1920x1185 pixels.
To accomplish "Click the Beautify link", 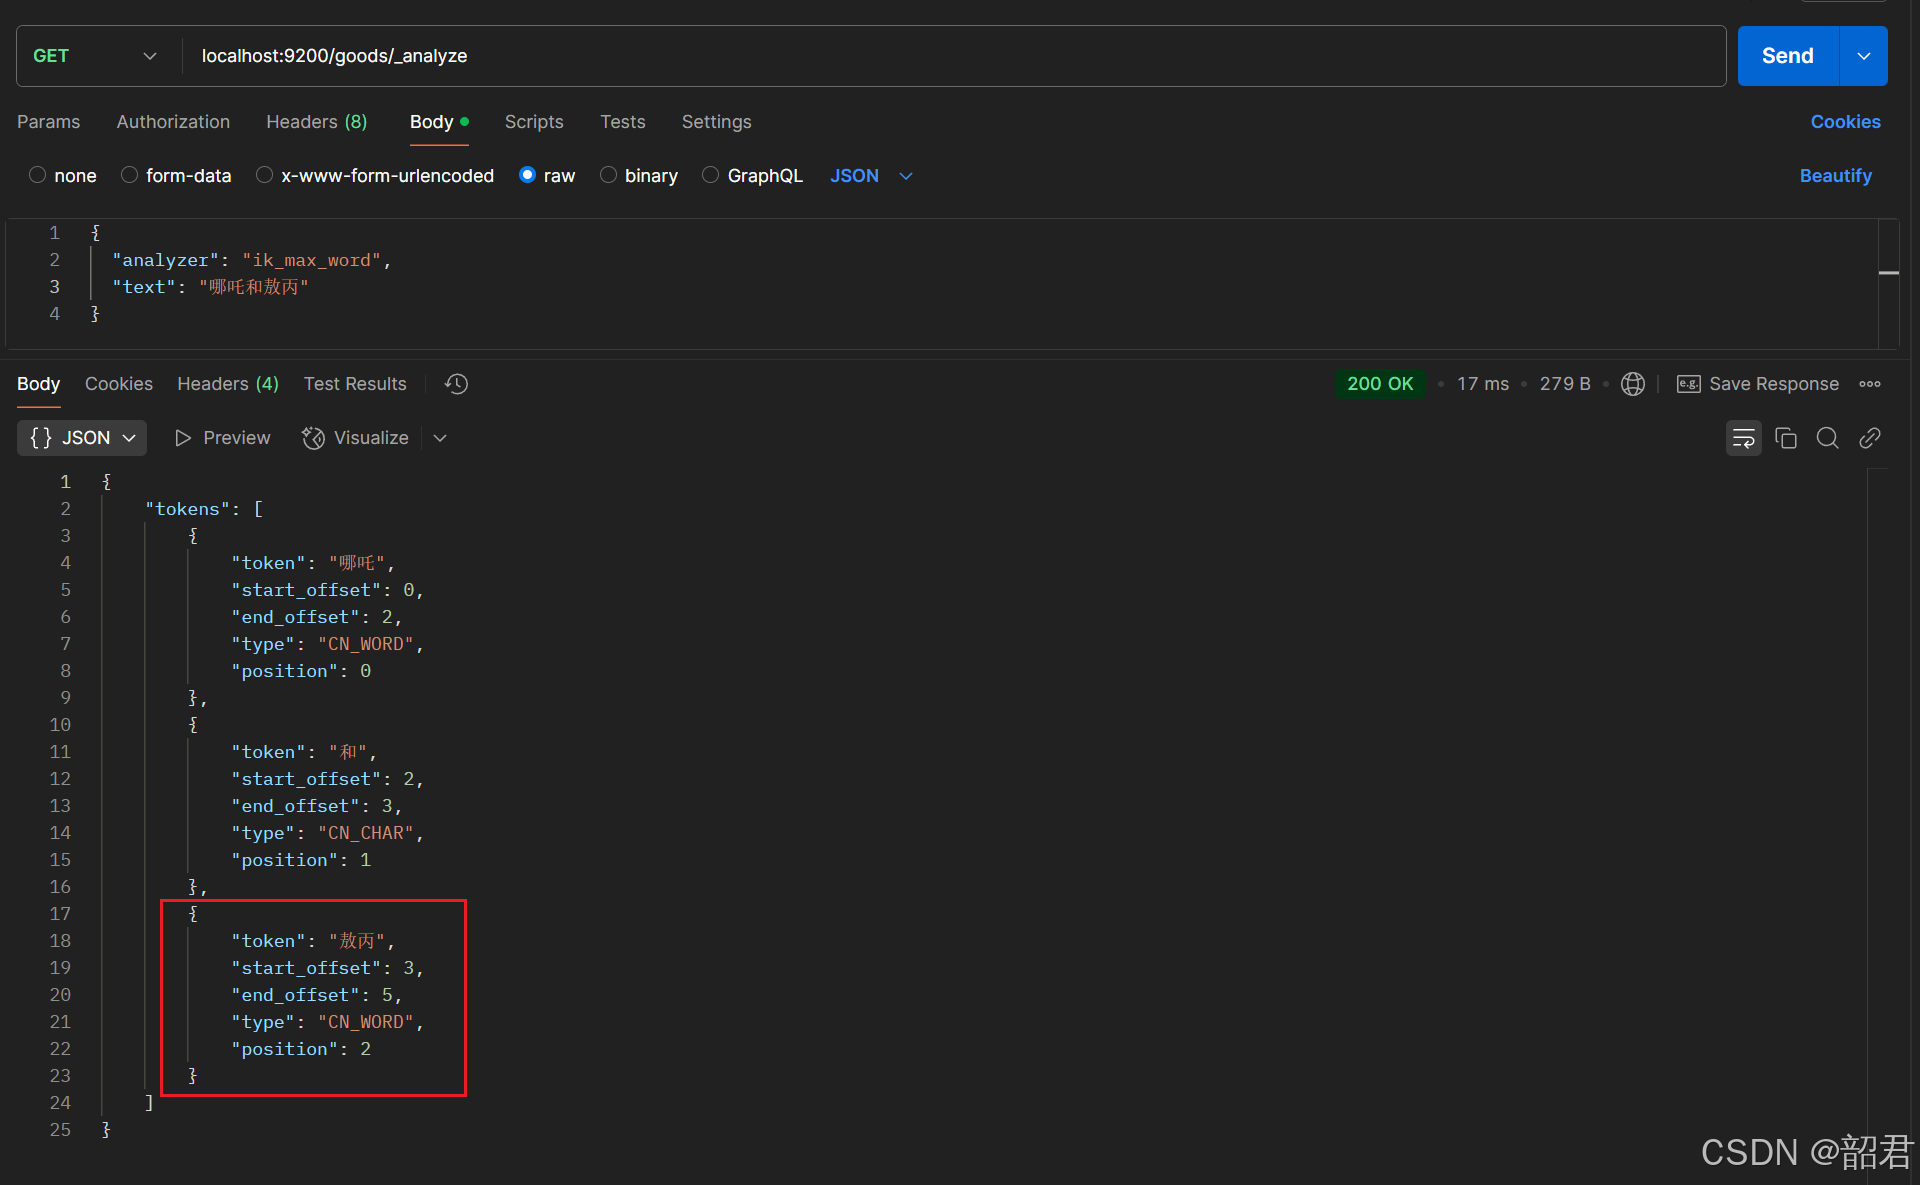I will click(x=1835, y=176).
